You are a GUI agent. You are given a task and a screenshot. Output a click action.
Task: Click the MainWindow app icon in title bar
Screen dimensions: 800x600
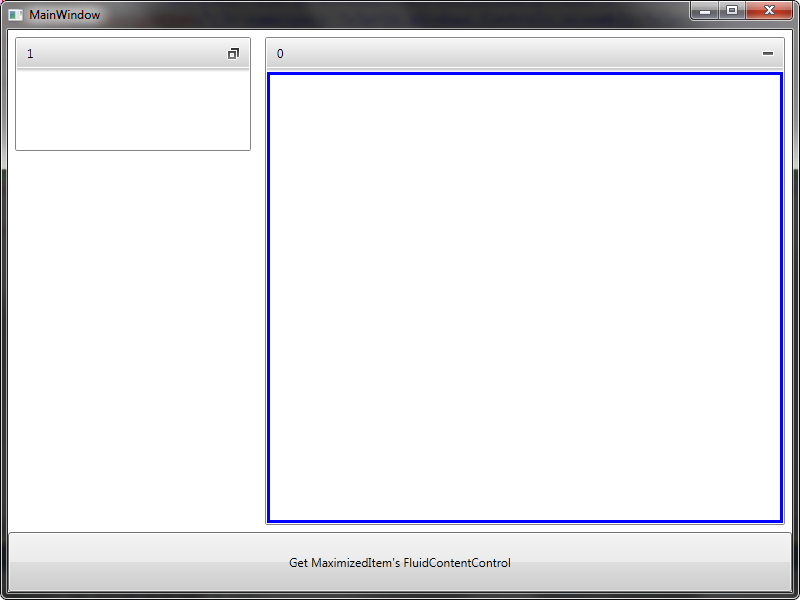click(15, 15)
